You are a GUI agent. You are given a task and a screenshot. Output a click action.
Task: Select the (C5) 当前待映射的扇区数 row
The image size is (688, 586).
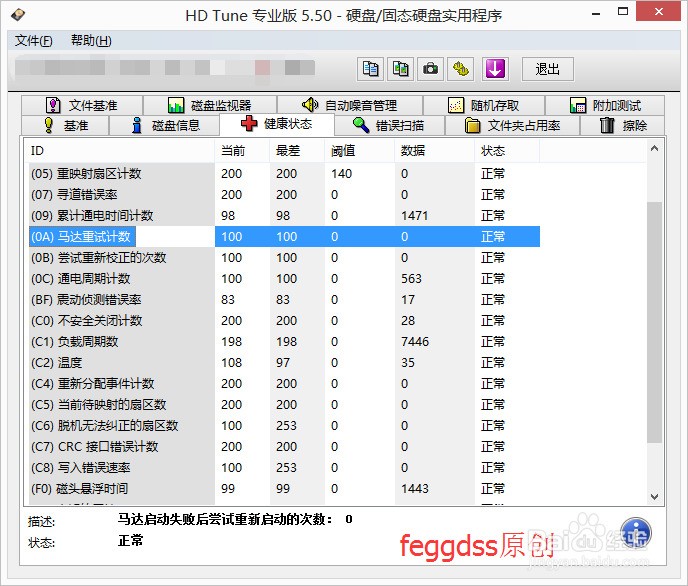[284, 405]
